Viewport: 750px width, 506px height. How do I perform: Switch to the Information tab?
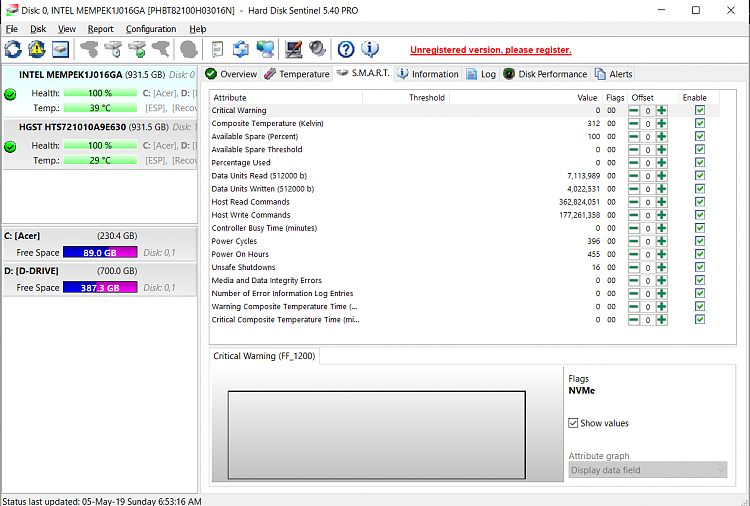tap(428, 74)
